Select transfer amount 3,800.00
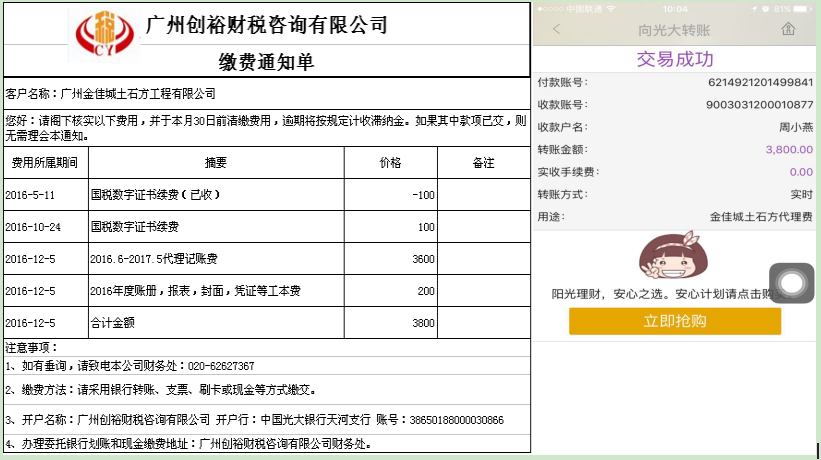This screenshot has width=821, height=460. pos(789,150)
